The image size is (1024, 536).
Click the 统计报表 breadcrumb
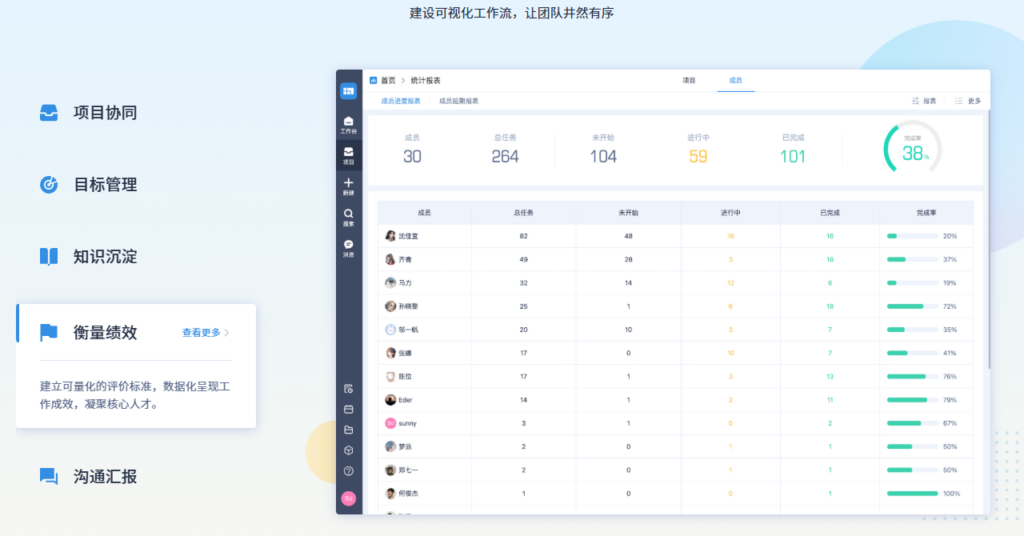coord(426,80)
